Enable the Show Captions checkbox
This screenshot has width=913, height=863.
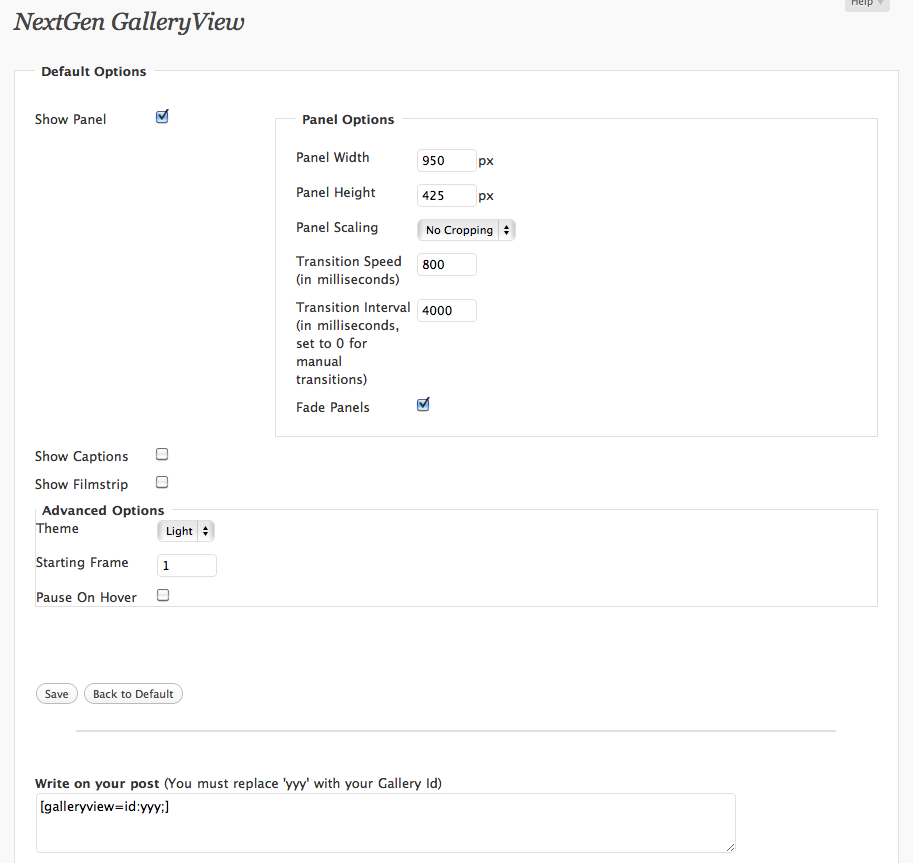162,454
